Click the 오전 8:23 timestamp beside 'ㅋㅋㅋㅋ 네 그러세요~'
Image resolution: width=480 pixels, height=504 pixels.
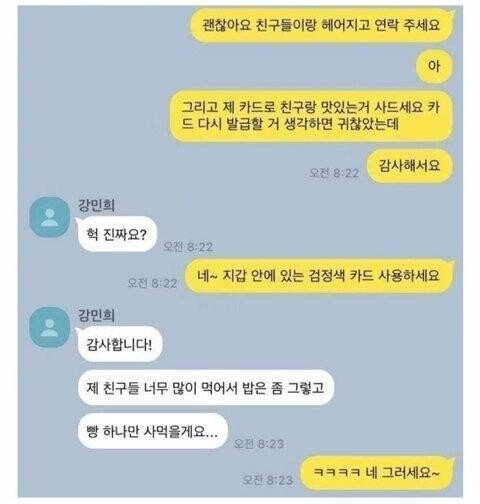pyautogui.click(x=268, y=480)
